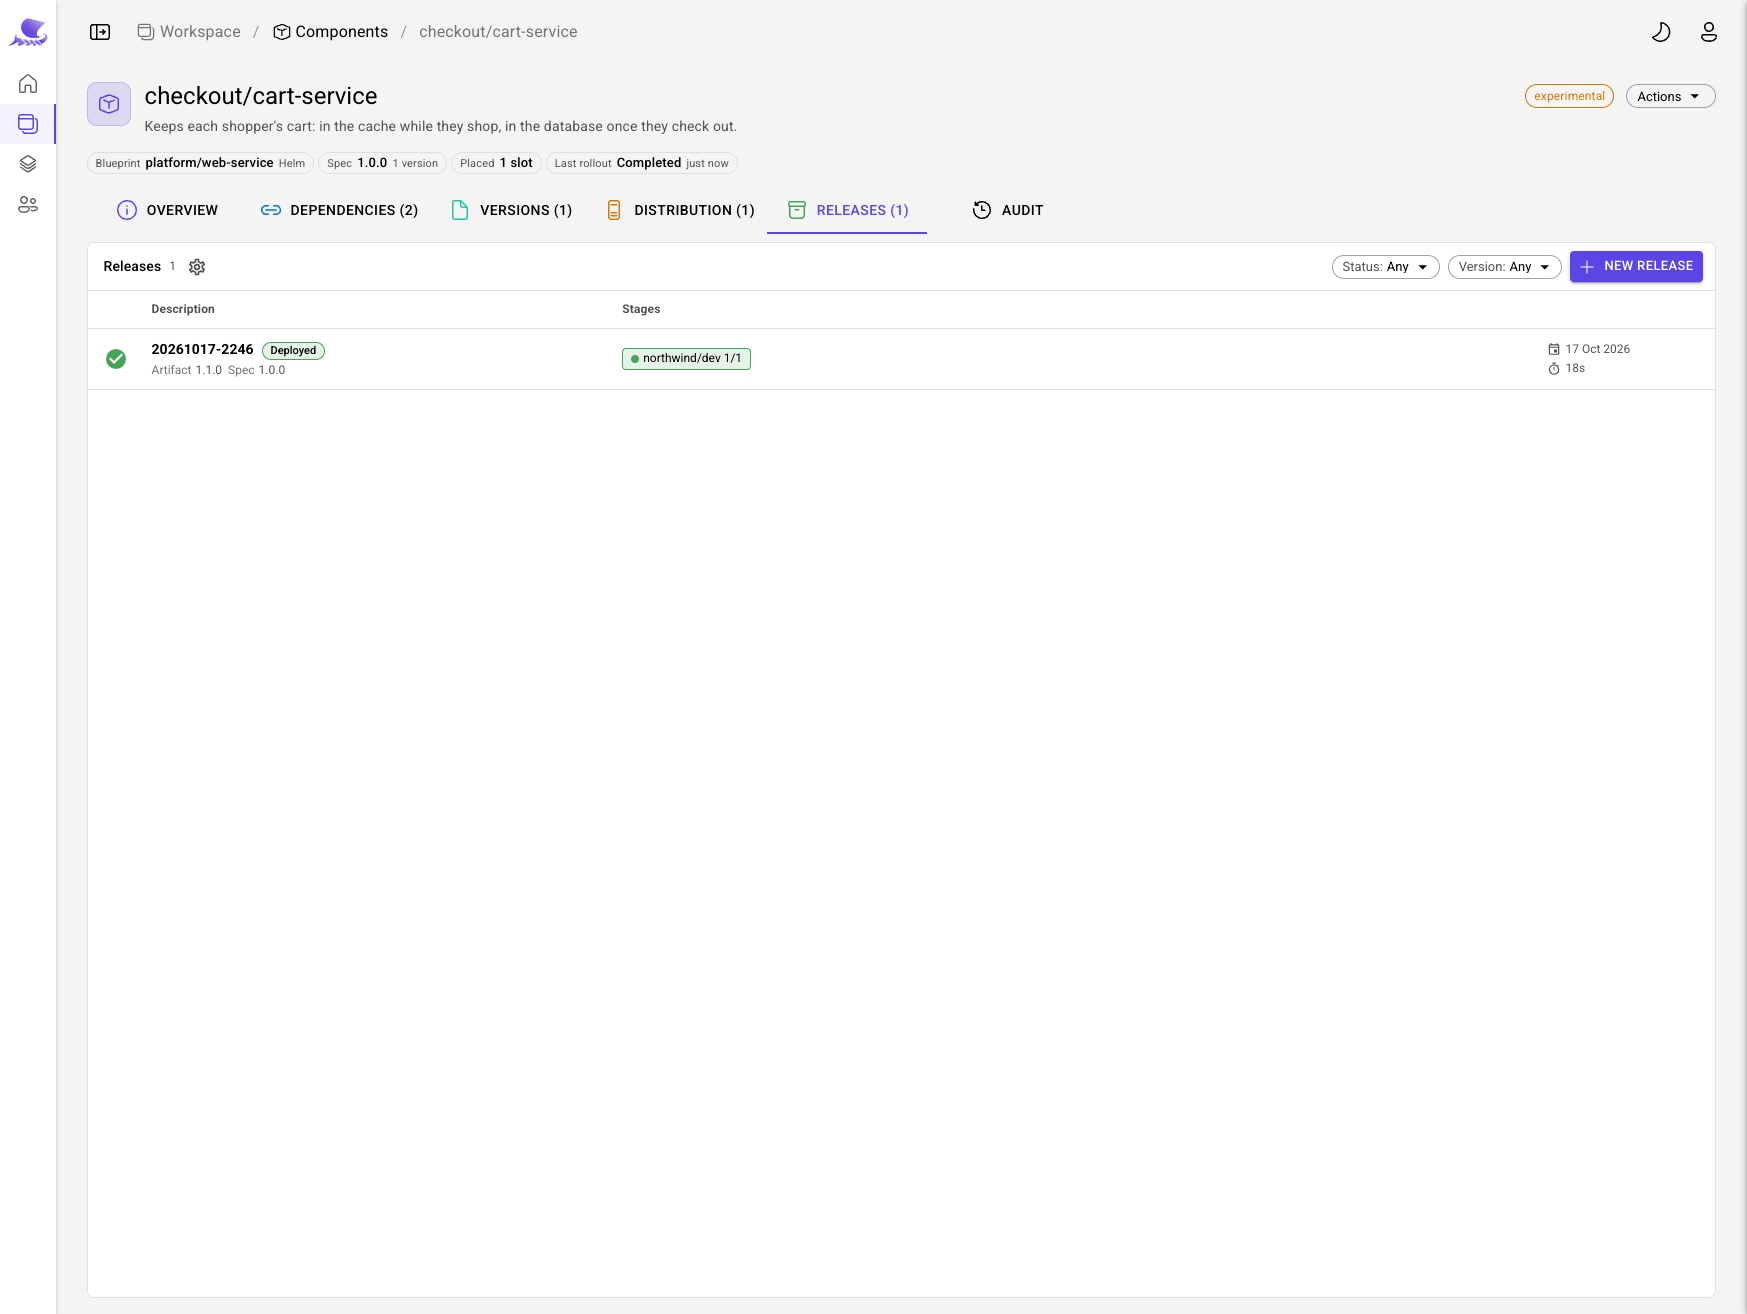
Task: Click the Artifact 1.1.0 Spec 1.0.0 text
Action: point(218,370)
